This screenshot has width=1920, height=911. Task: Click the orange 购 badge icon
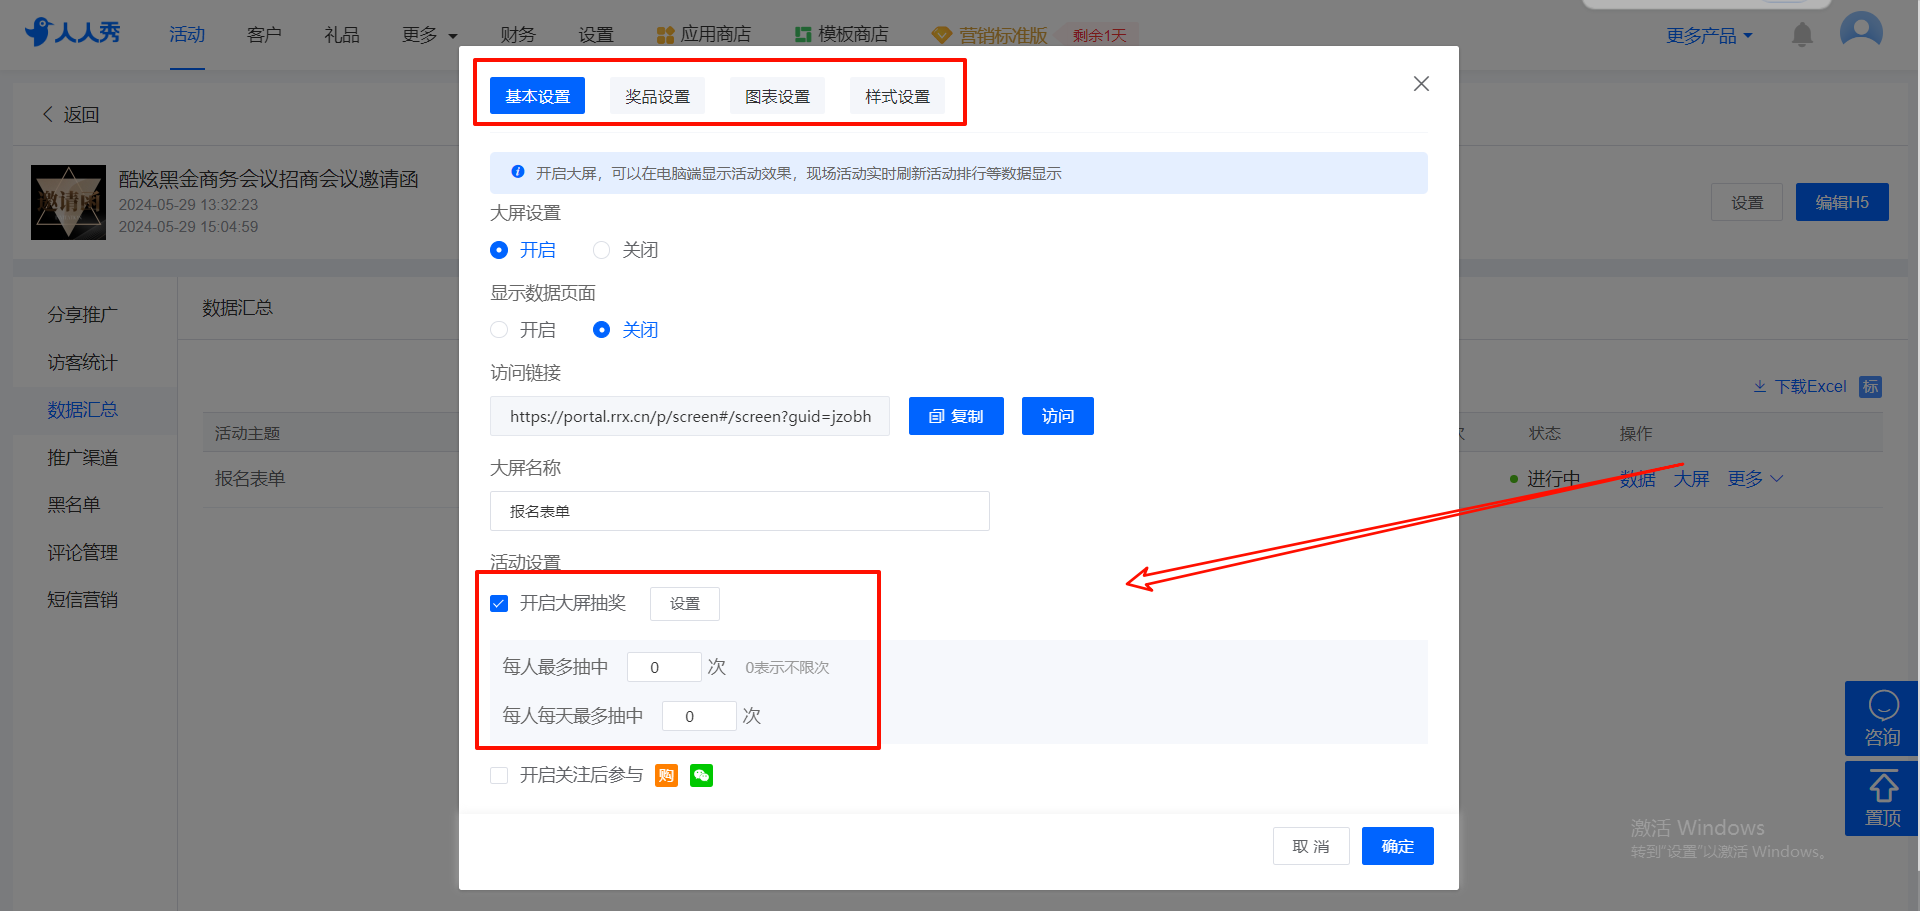click(x=666, y=775)
